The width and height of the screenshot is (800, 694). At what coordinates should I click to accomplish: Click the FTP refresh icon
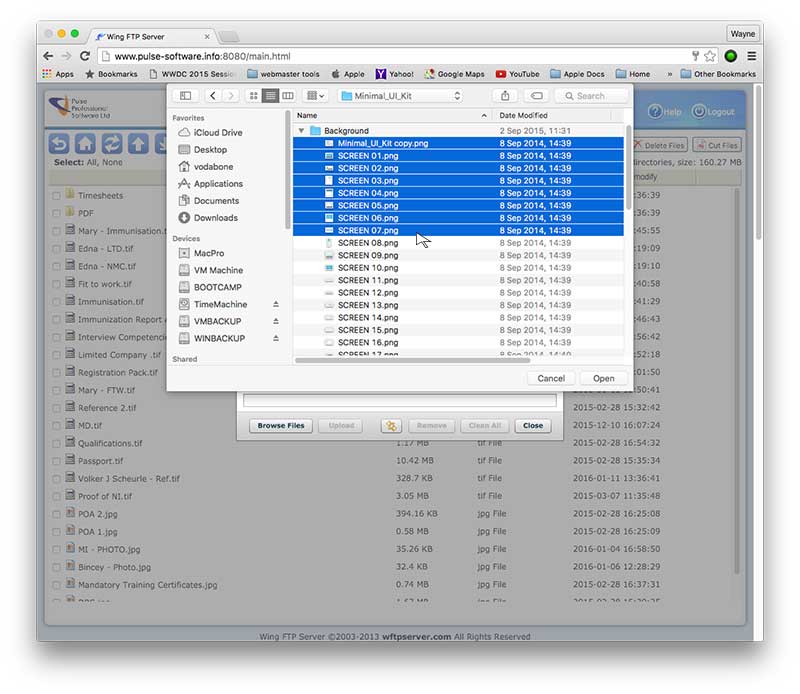112,144
